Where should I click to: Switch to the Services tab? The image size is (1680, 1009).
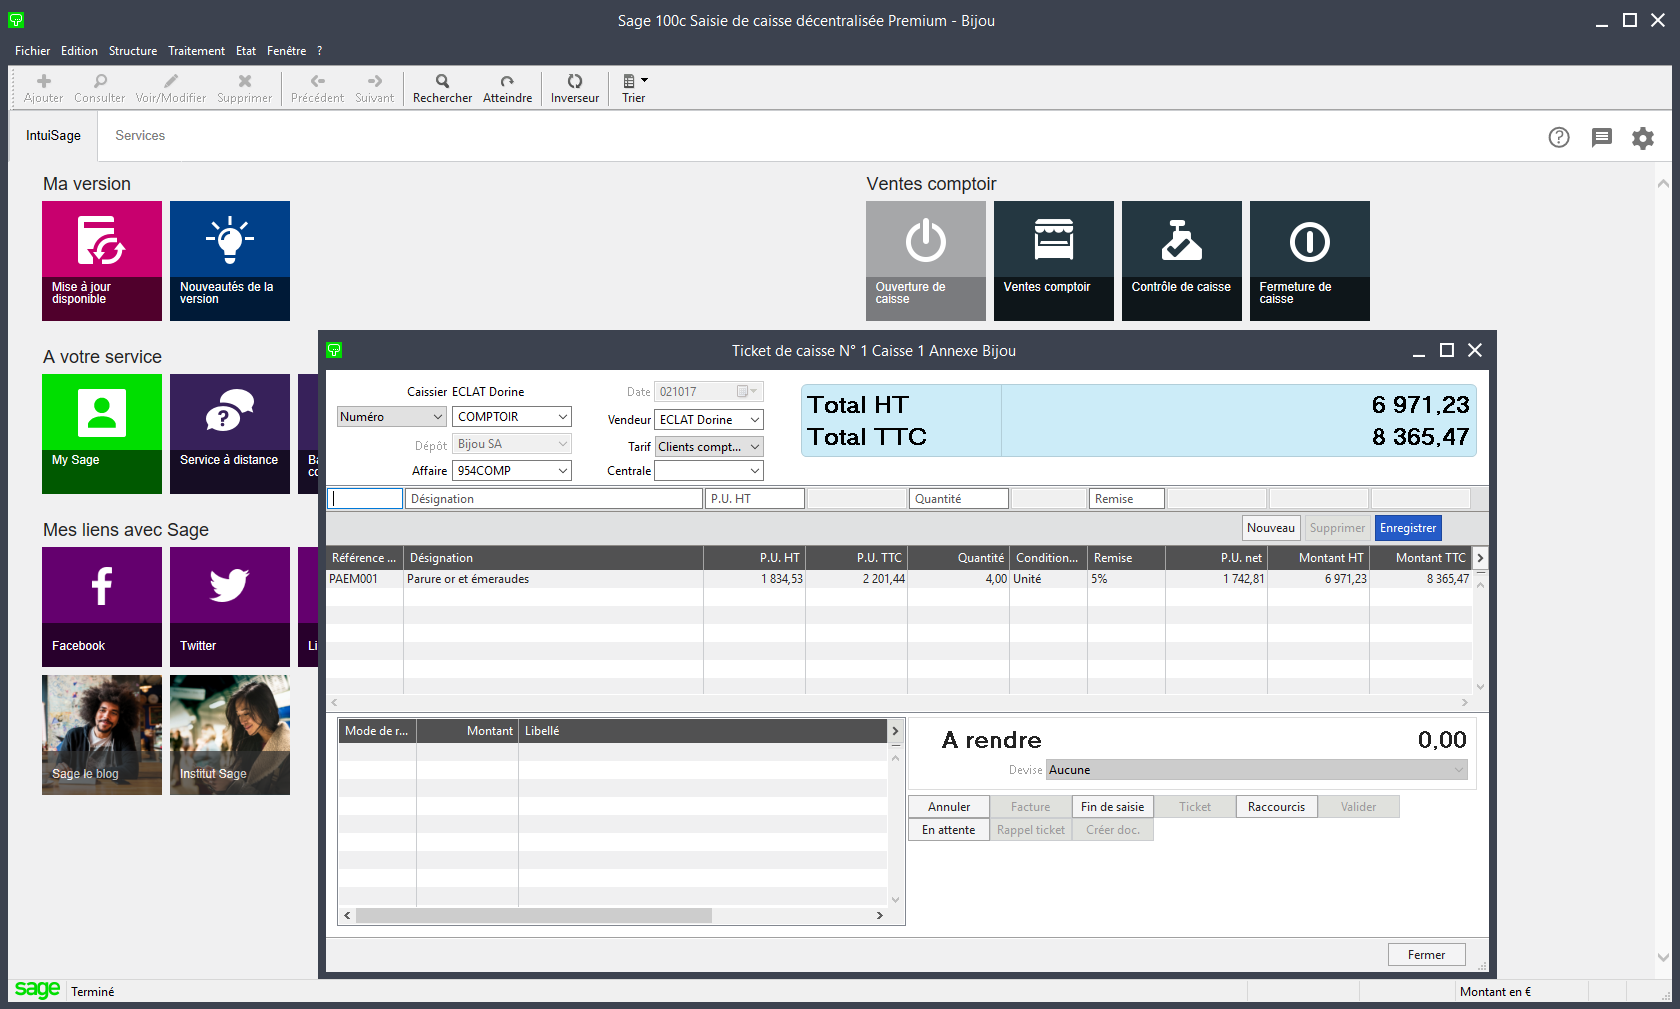pyautogui.click(x=140, y=136)
